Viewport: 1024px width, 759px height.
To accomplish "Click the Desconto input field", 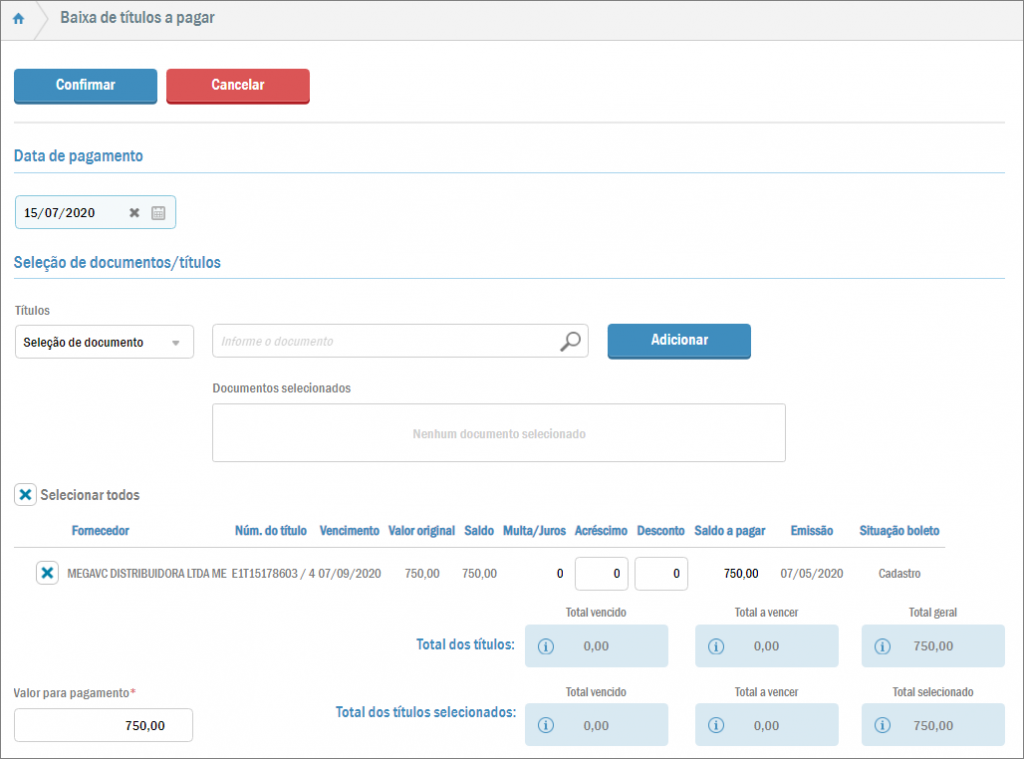I will [661, 574].
